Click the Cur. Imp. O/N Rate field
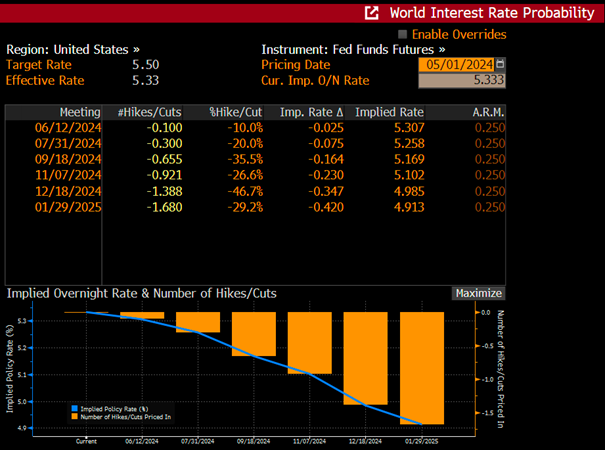 point(462,80)
